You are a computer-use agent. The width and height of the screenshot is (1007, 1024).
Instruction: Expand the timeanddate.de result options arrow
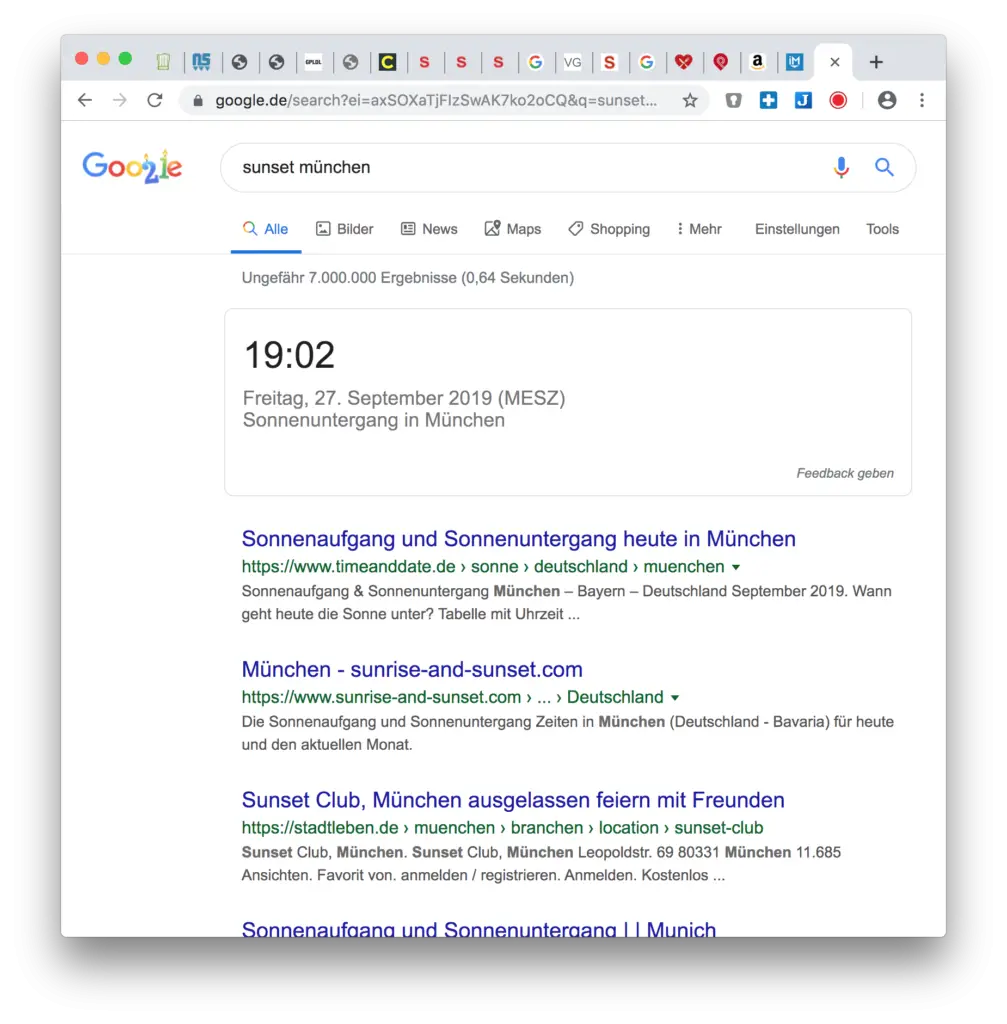click(737, 567)
